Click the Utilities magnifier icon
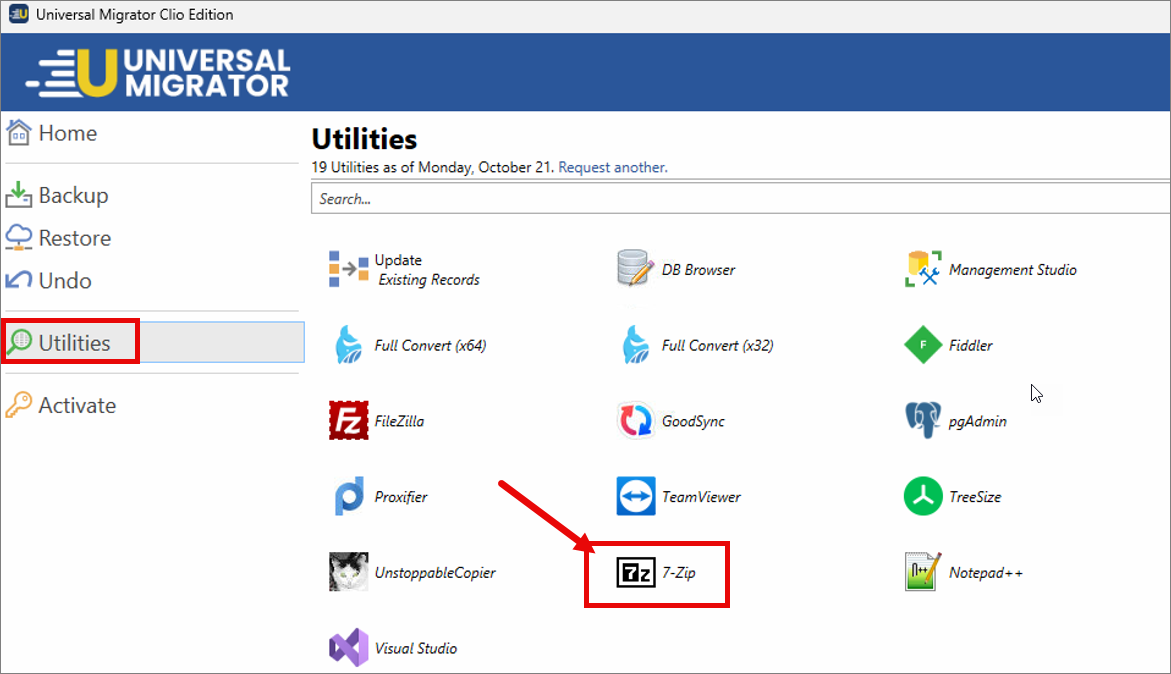Viewport: 1171px width, 674px height. (x=19, y=343)
